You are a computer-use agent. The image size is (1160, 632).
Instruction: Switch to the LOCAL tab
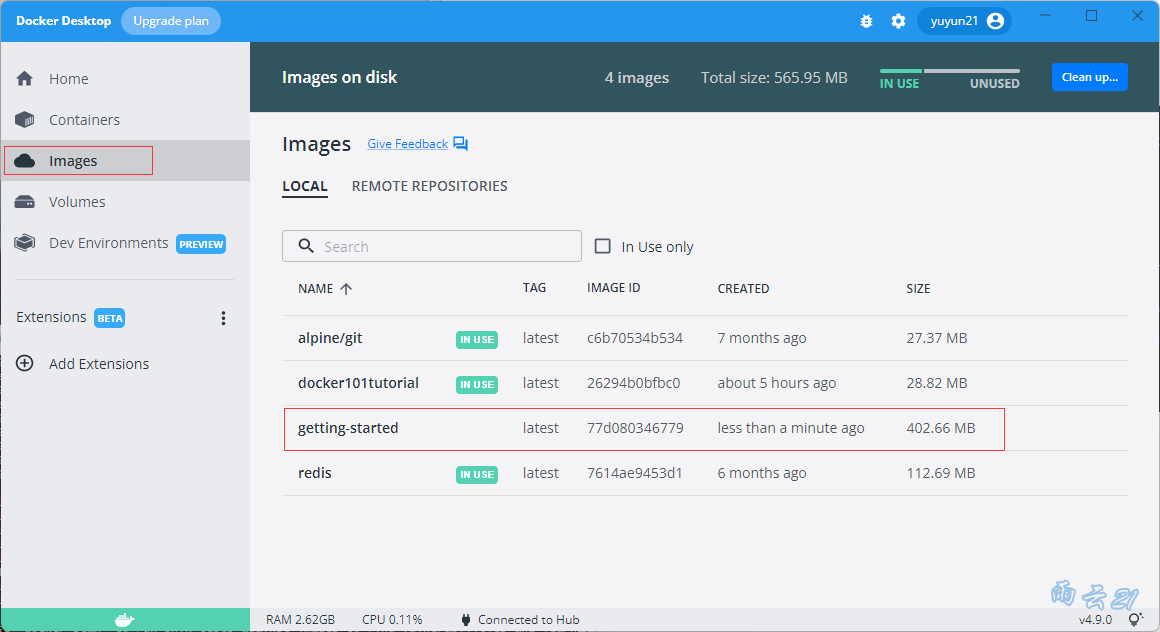305,186
